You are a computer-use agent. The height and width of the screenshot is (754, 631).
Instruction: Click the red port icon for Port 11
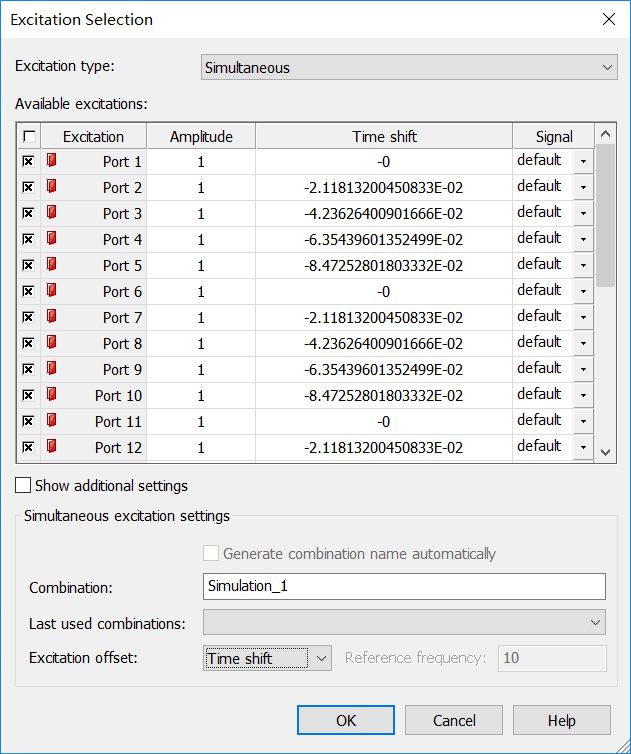click(x=51, y=420)
